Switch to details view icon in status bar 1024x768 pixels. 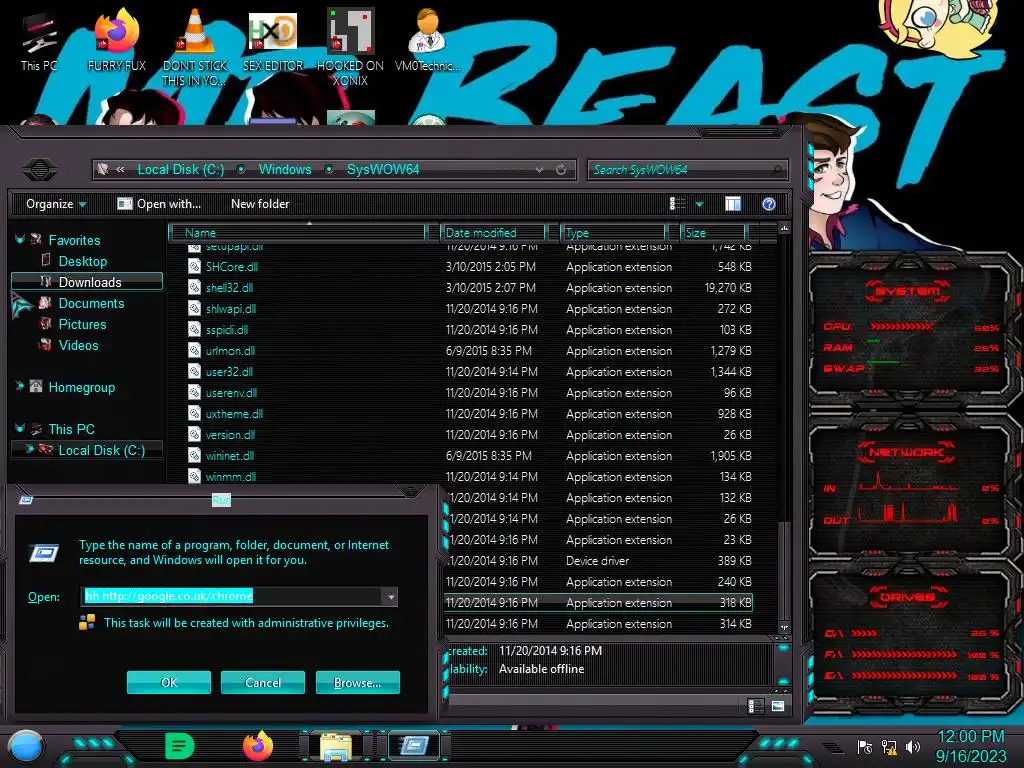pos(755,706)
